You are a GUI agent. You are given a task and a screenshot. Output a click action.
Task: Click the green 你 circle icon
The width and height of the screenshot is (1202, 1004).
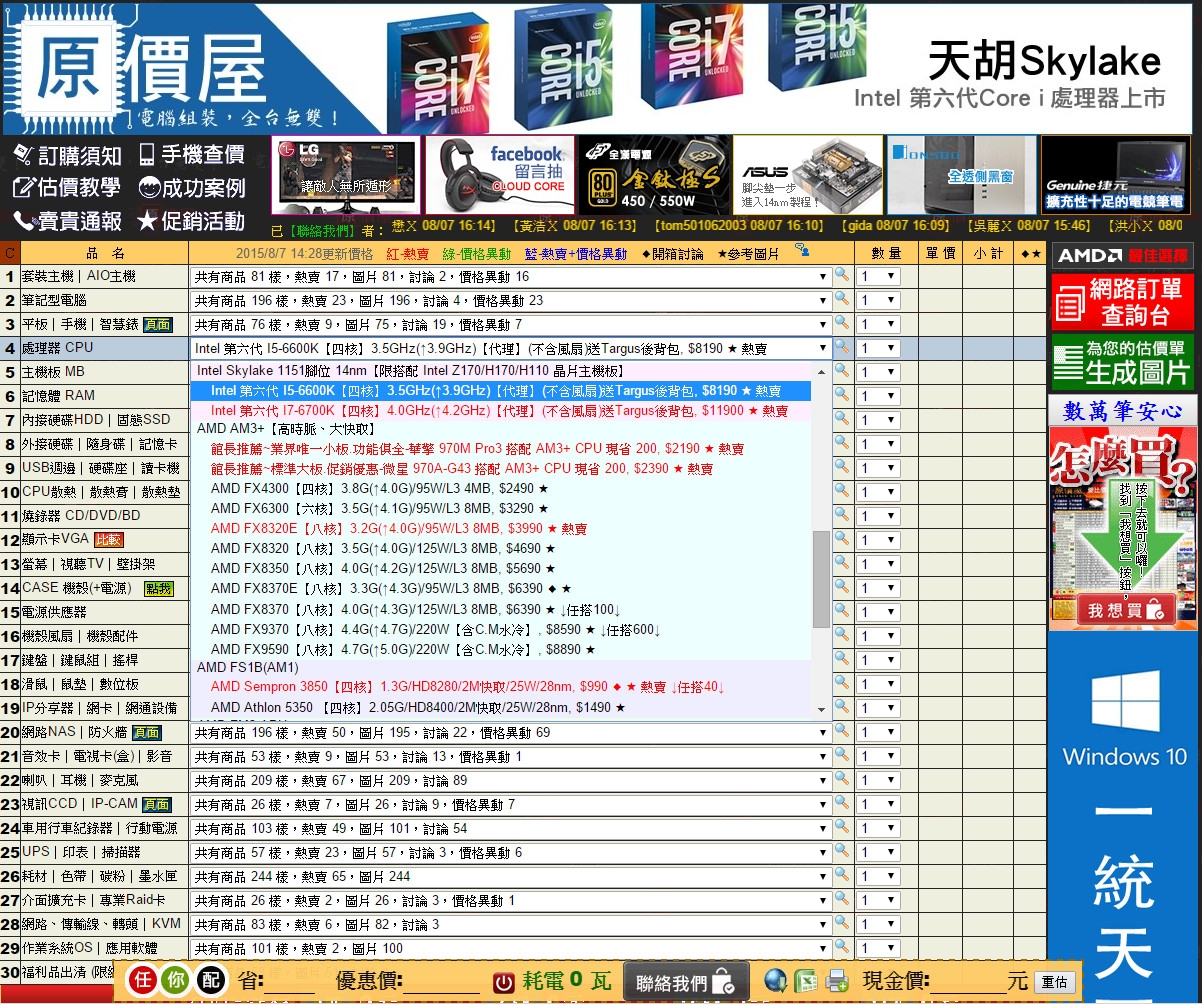(176, 981)
